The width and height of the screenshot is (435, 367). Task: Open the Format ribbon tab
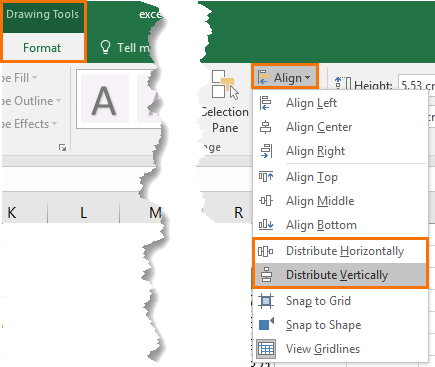tap(42, 48)
